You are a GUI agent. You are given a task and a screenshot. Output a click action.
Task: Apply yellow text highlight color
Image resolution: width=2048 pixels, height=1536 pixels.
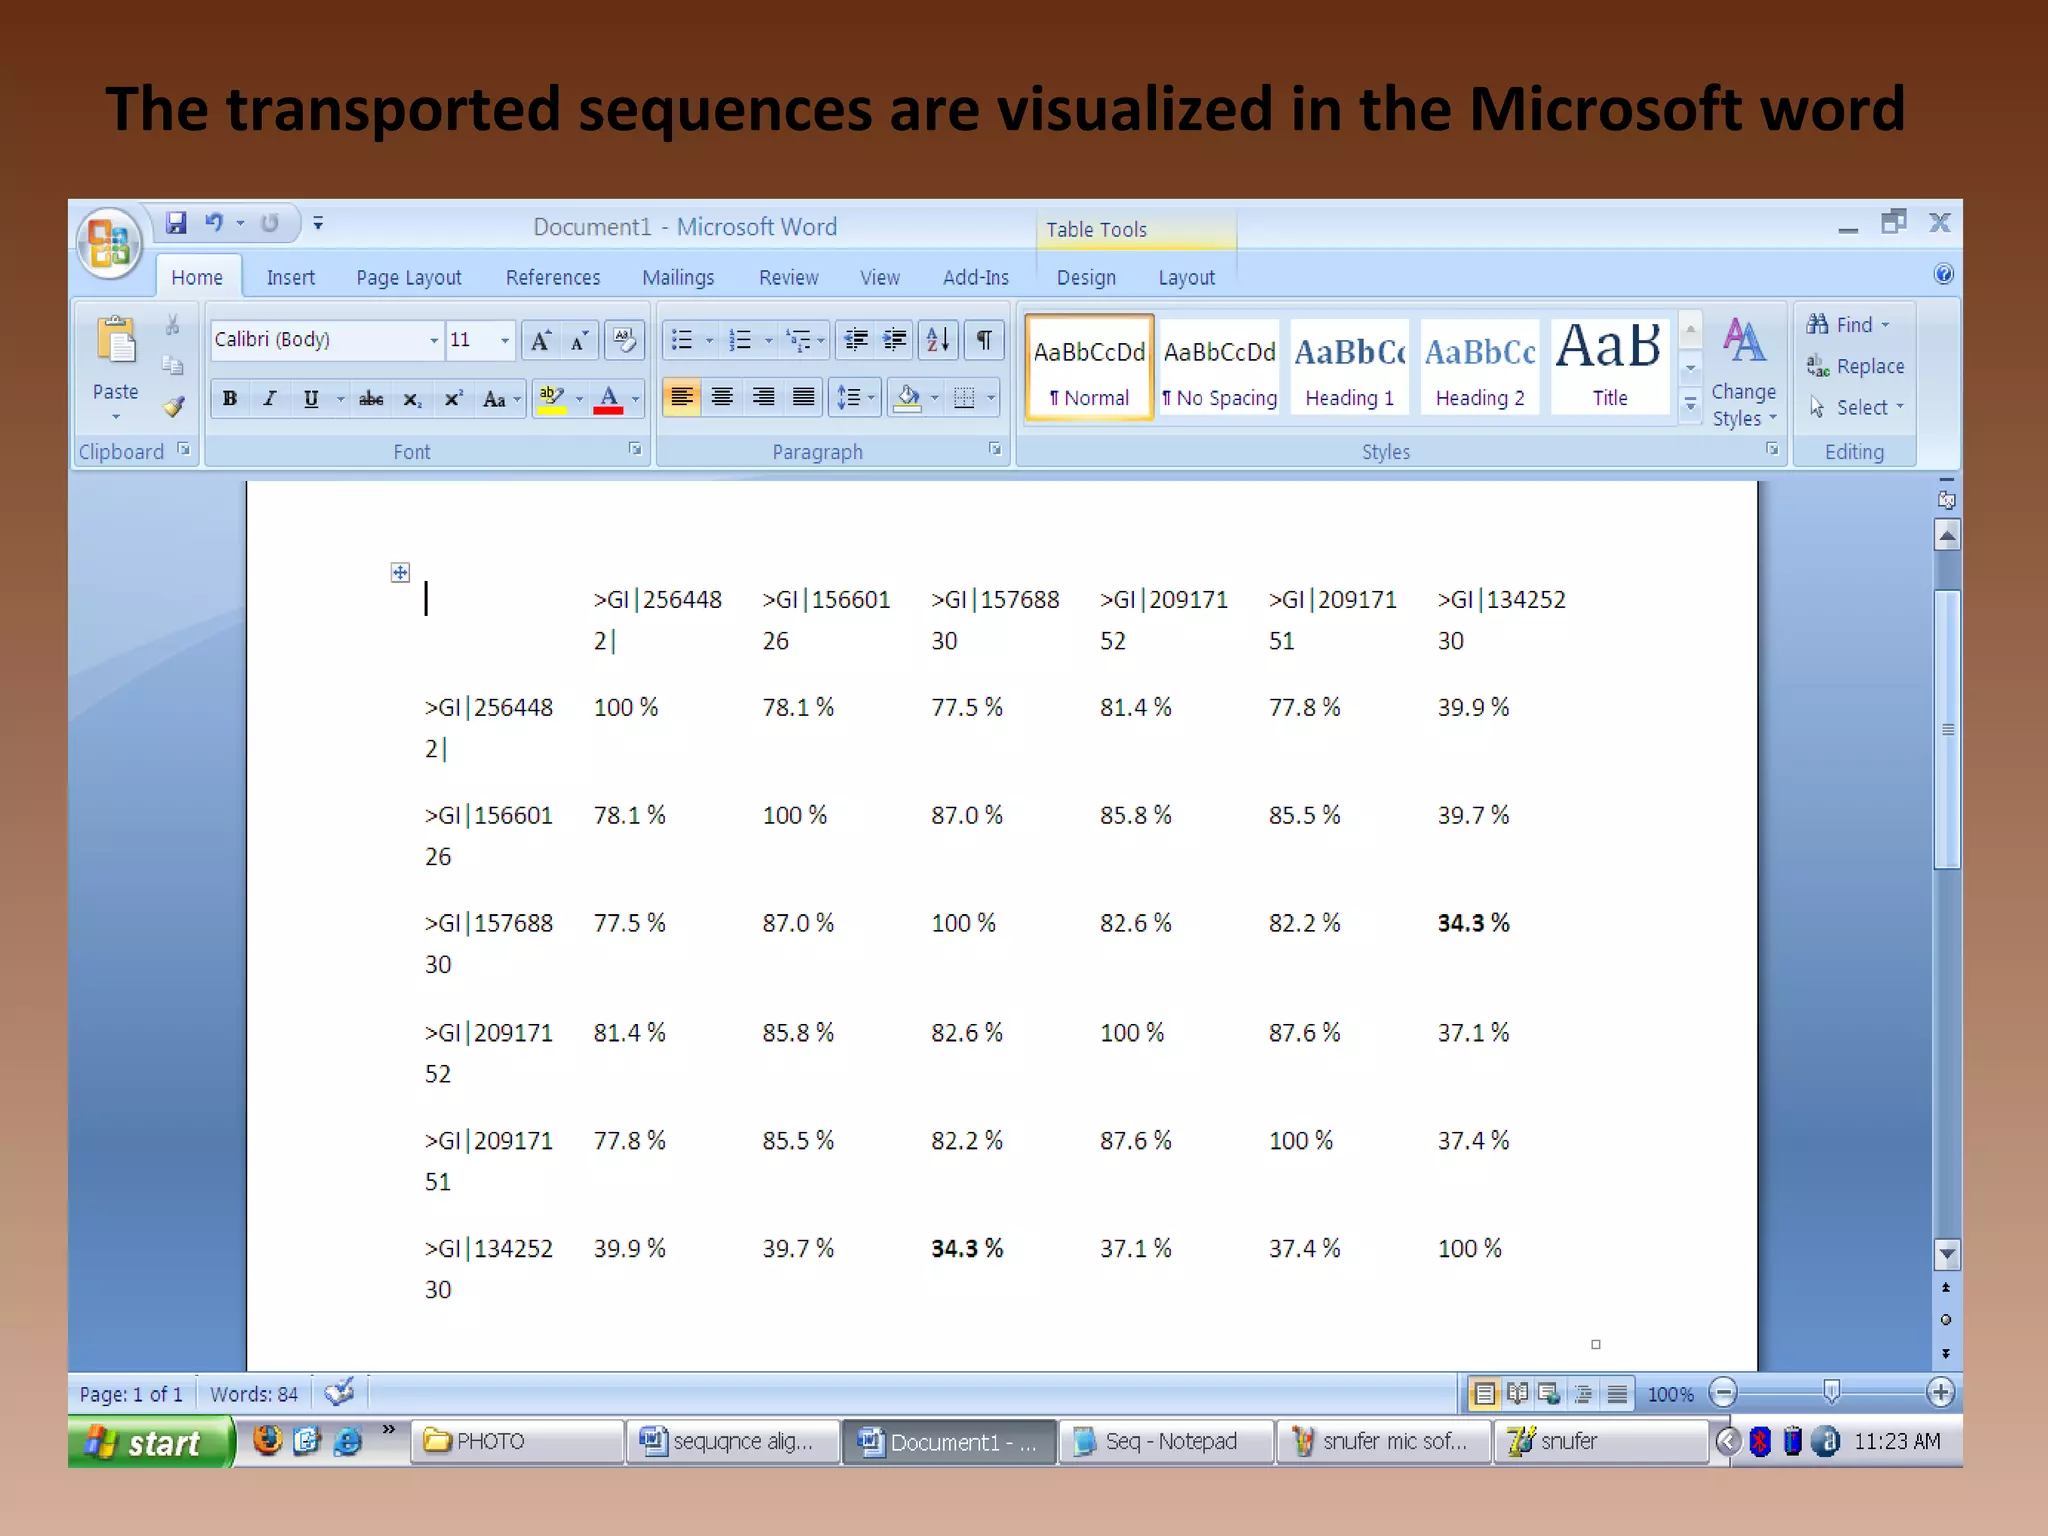551,399
